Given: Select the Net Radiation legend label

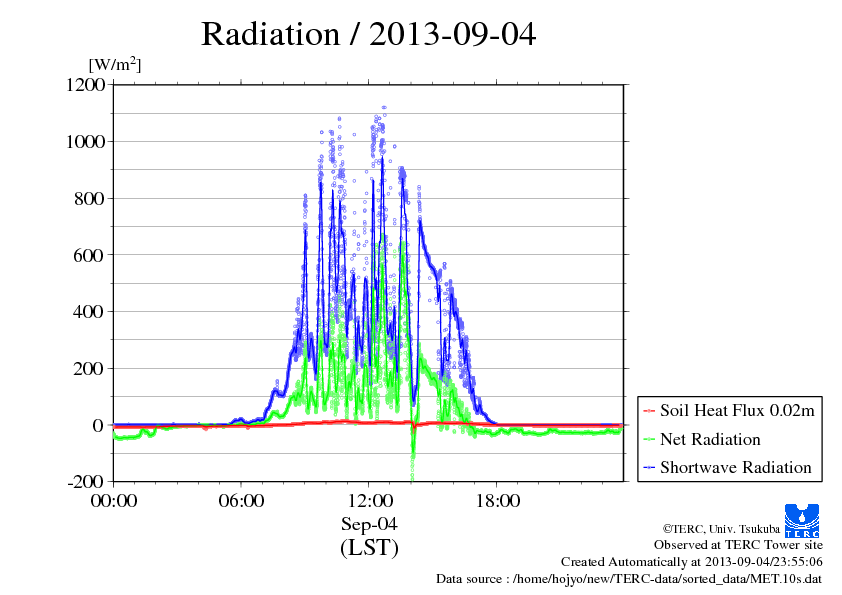Looking at the screenshot, I should point(710,439).
